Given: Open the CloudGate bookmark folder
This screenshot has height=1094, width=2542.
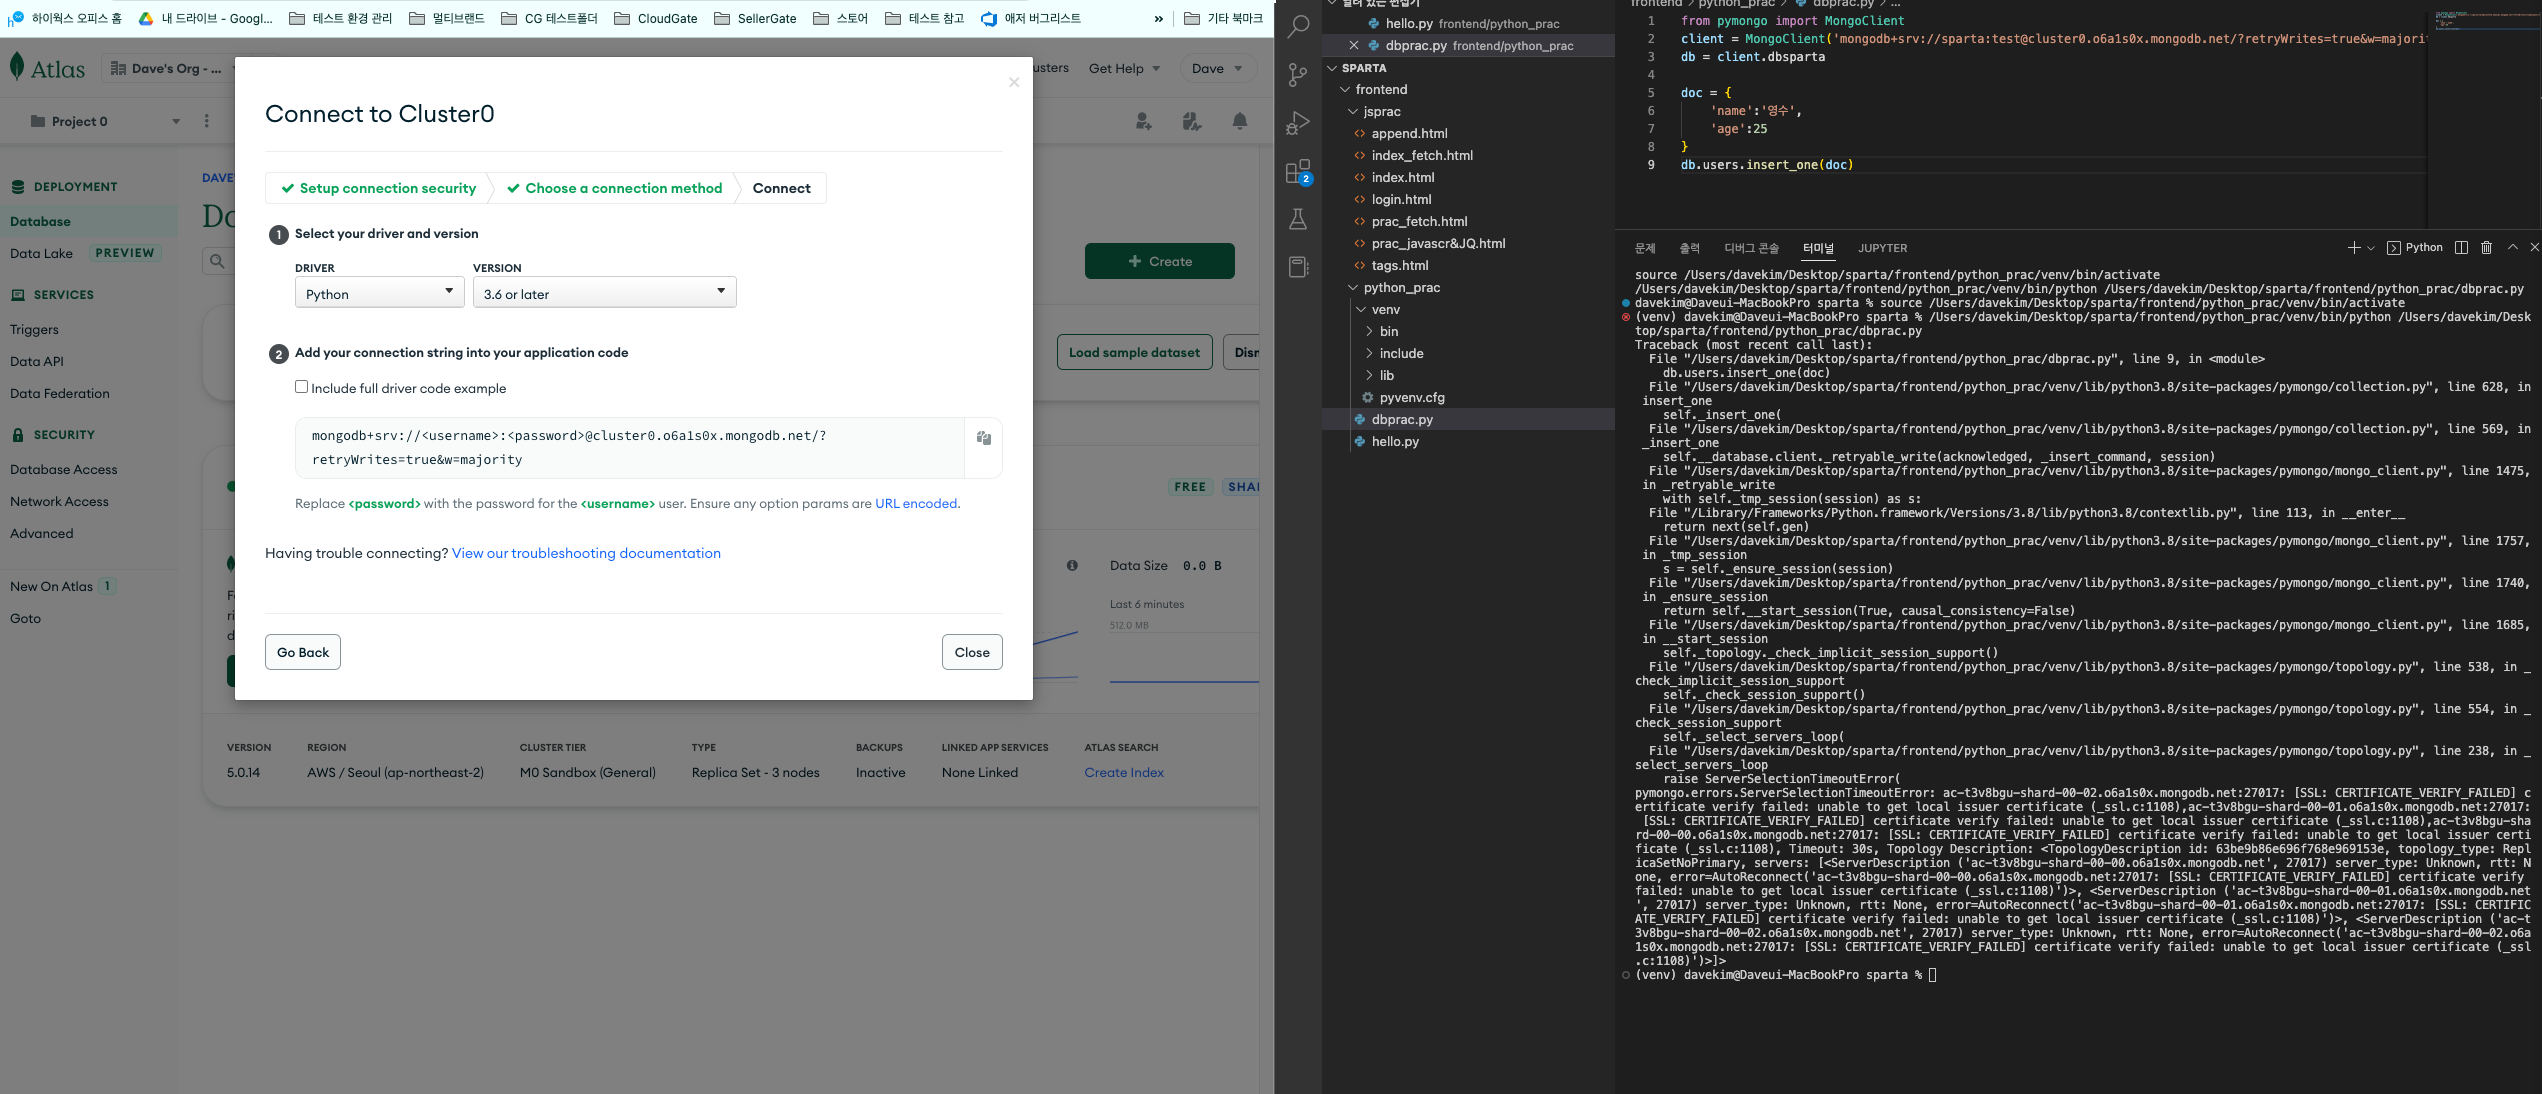Looking at the screenshot, I should [656, 18].
